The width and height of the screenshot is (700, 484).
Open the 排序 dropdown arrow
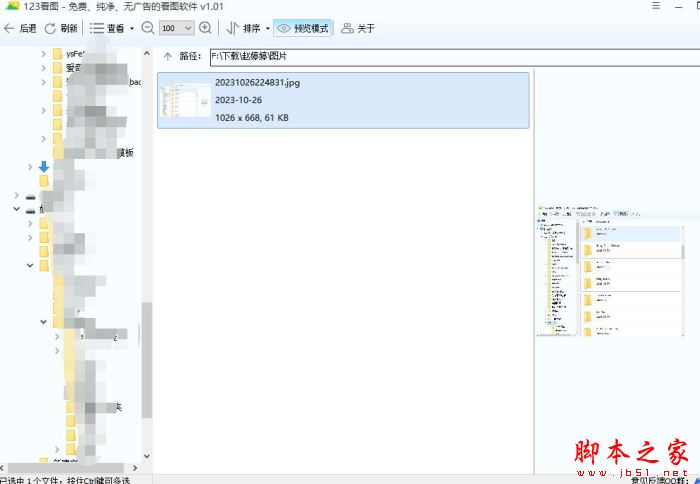click(268, 28)
